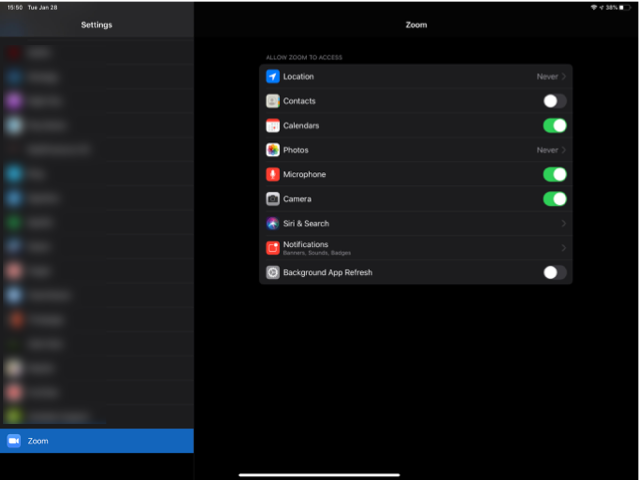Select Zoom in the Settings sidebar

pyautogui.click(x=97, y=441)
